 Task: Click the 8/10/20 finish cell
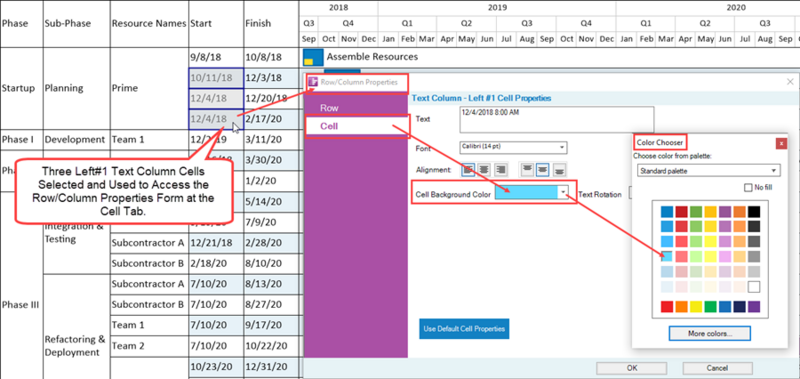click(271, 264)
